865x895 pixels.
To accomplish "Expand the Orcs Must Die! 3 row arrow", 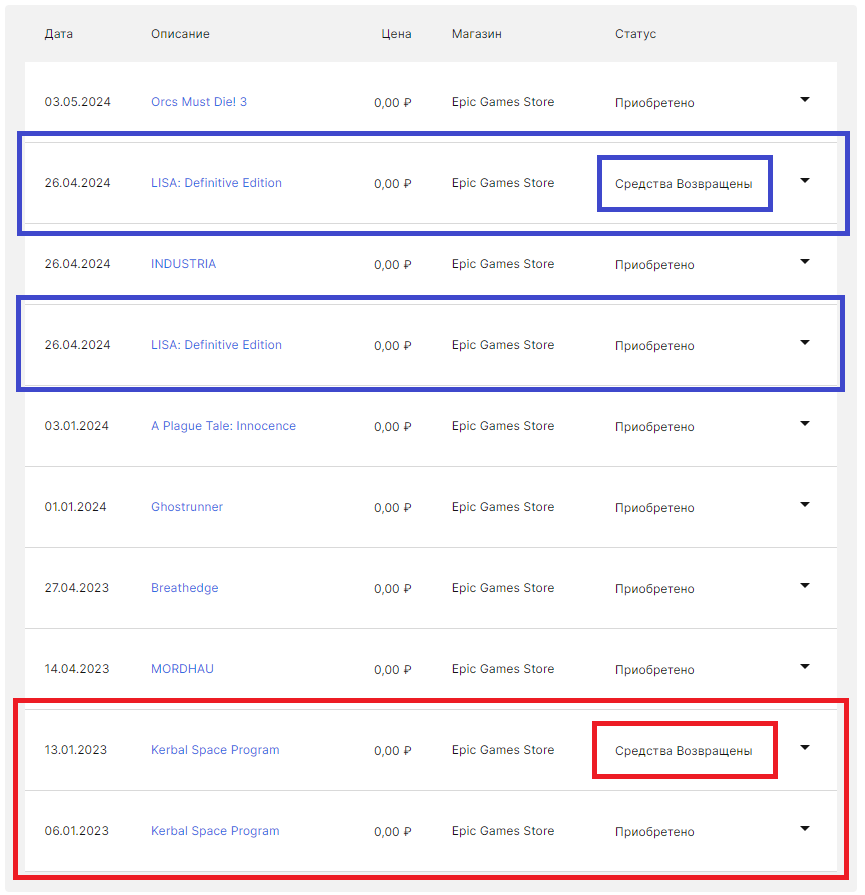I will pyautogui.click(x=805, y=100).
